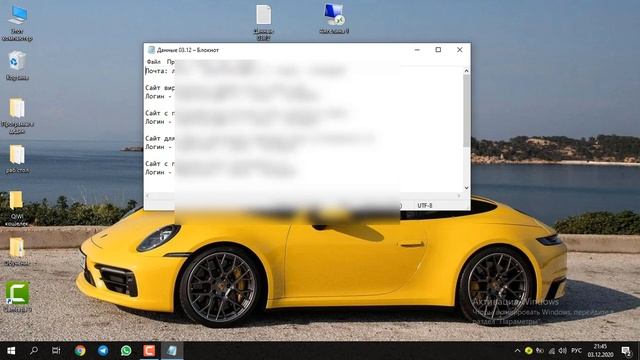Open taskbar Search magnifier
This screenshot has width=640, height=360.
(x=34, y=351)
